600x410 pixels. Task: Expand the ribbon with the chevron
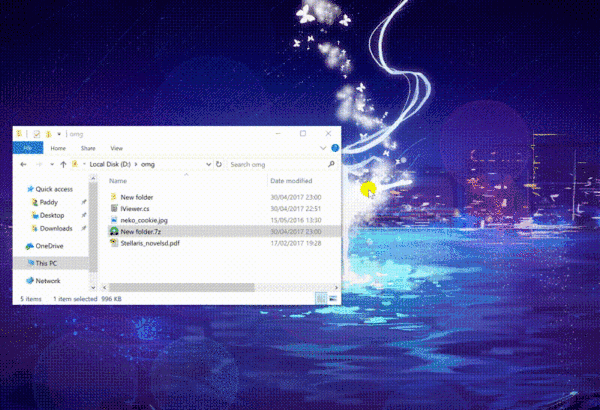click(323, 148)
